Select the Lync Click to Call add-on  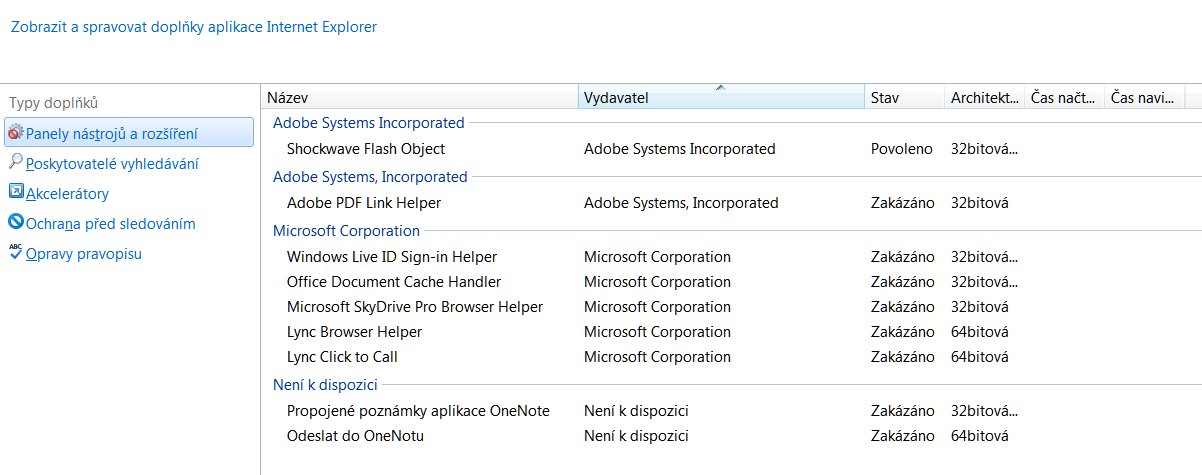coord(342,357)
